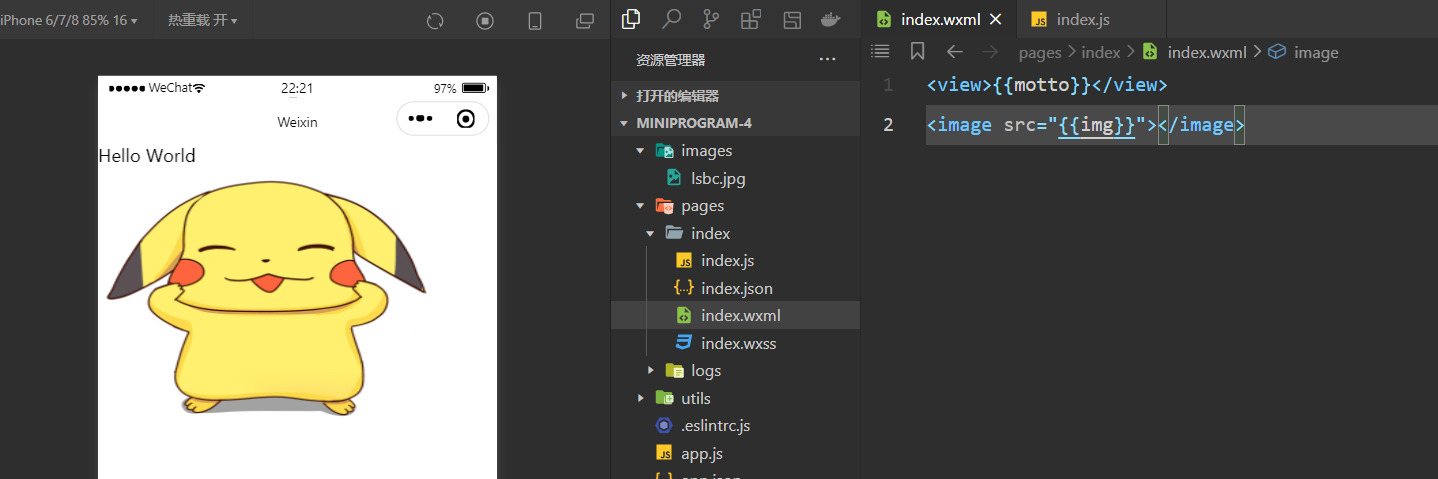Open the .eslintrc.js file
Screen dimensions: 1438x479
pyautogui.click(x=735, y=426)
